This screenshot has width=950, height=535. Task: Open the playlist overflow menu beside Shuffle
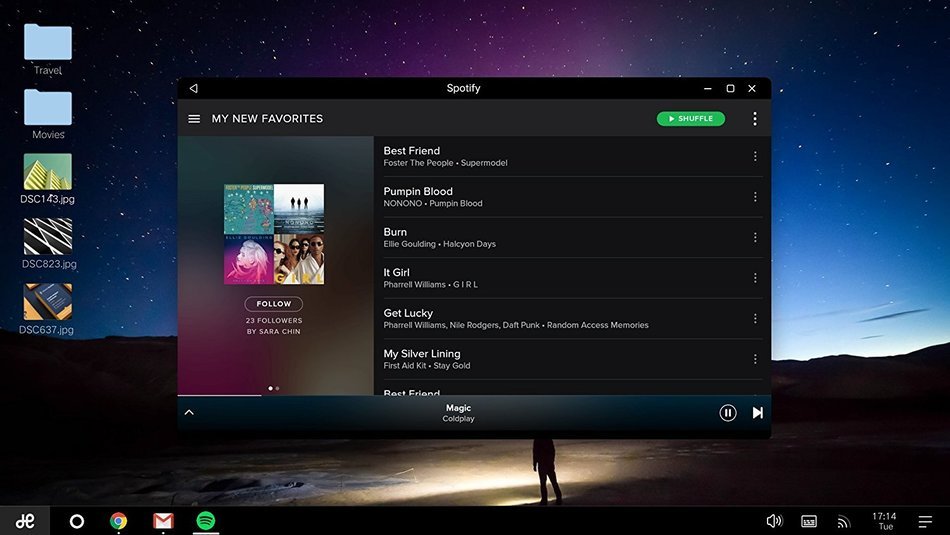pos(754,119)
